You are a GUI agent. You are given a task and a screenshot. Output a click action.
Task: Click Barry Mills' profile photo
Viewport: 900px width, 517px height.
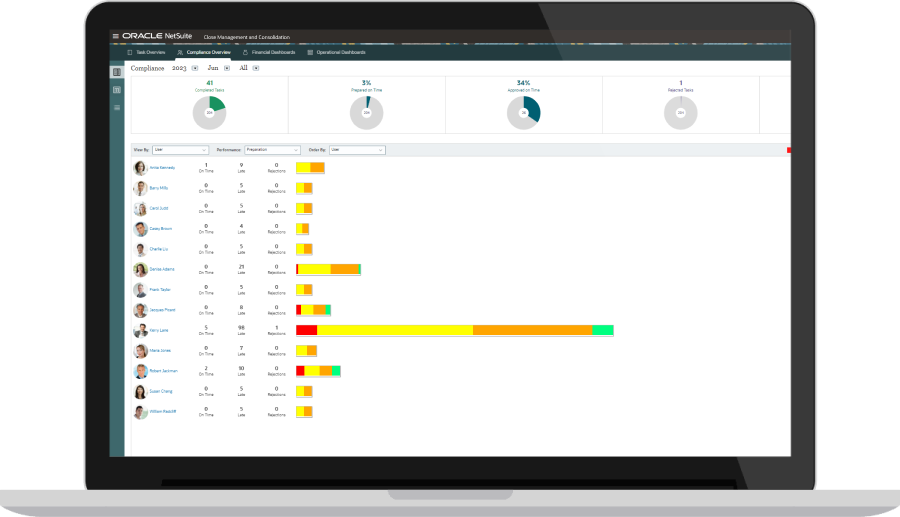pyautogui.click(x=140, y=188)
